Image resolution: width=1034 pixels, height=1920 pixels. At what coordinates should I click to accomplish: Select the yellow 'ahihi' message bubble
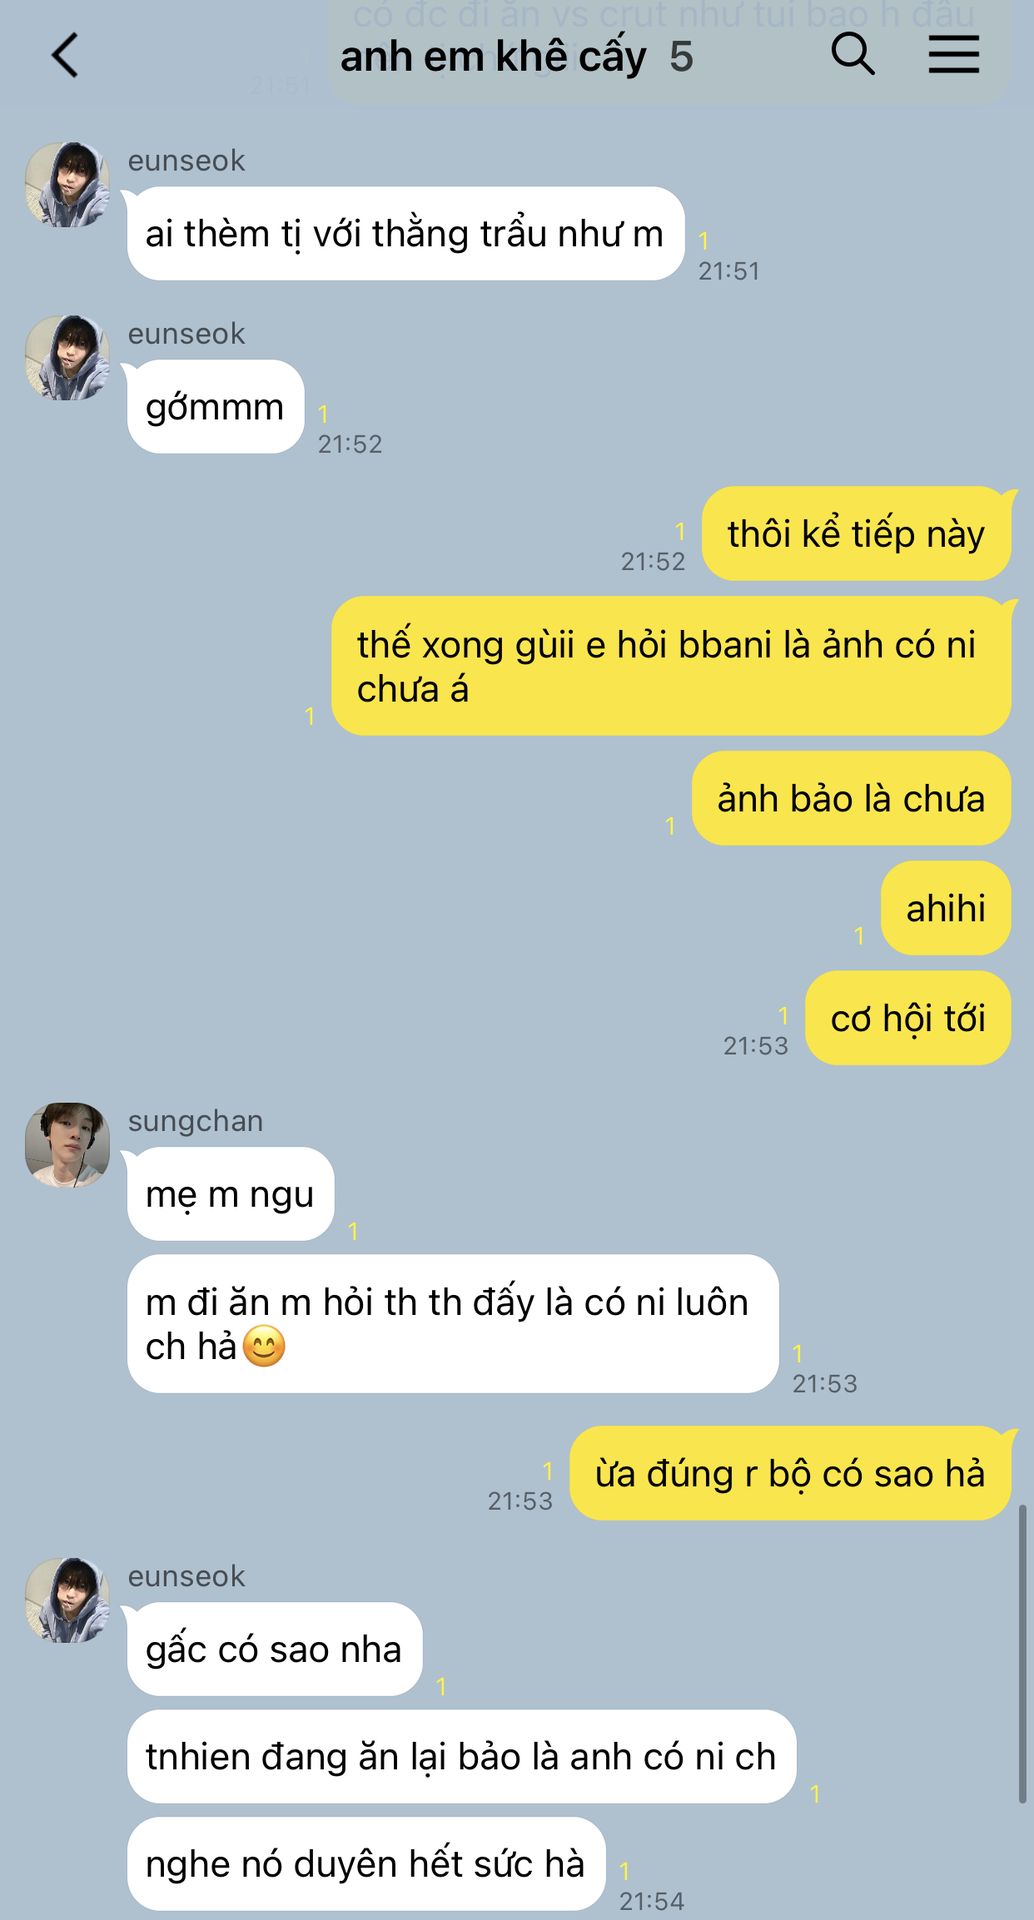[x=946, y=908]
